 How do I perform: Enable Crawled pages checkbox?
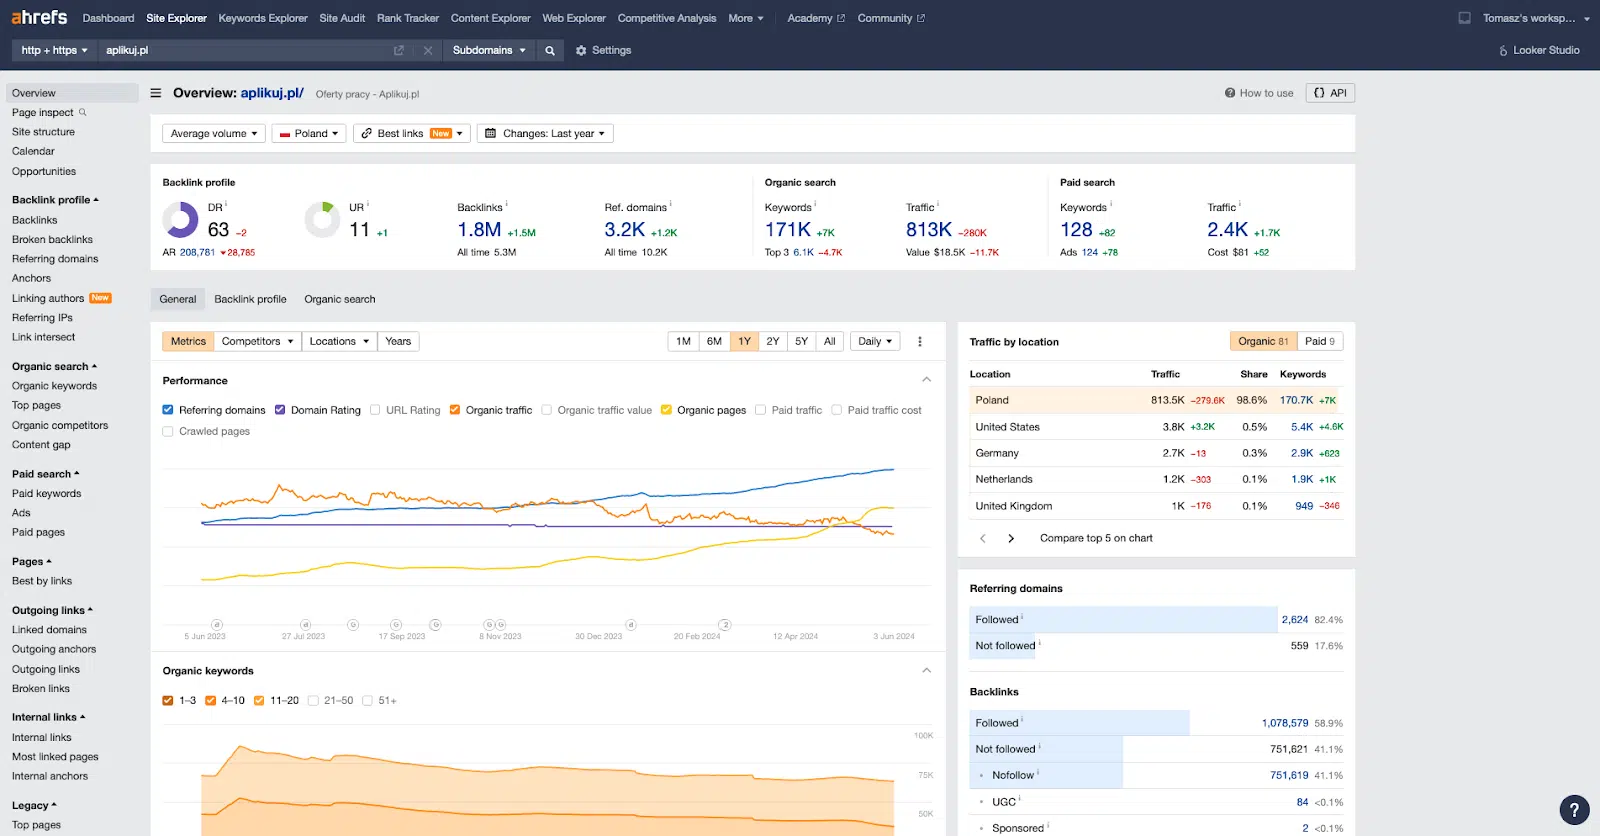168,431
